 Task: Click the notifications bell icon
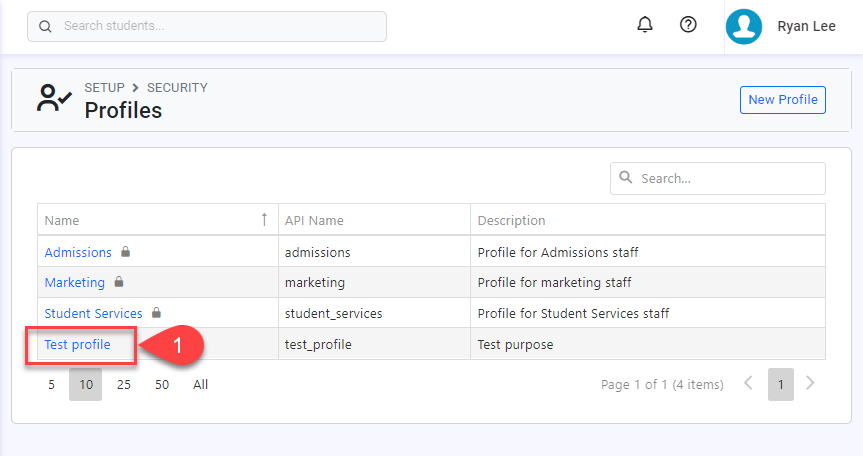(645, 25)
